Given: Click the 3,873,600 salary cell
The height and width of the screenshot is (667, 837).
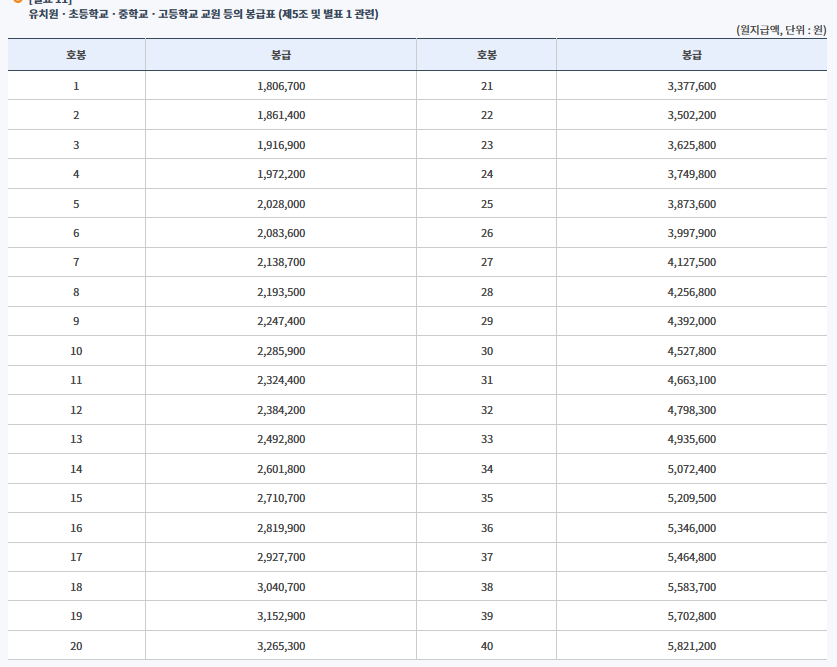Looking at the screenshot, I should pos(691,204).
